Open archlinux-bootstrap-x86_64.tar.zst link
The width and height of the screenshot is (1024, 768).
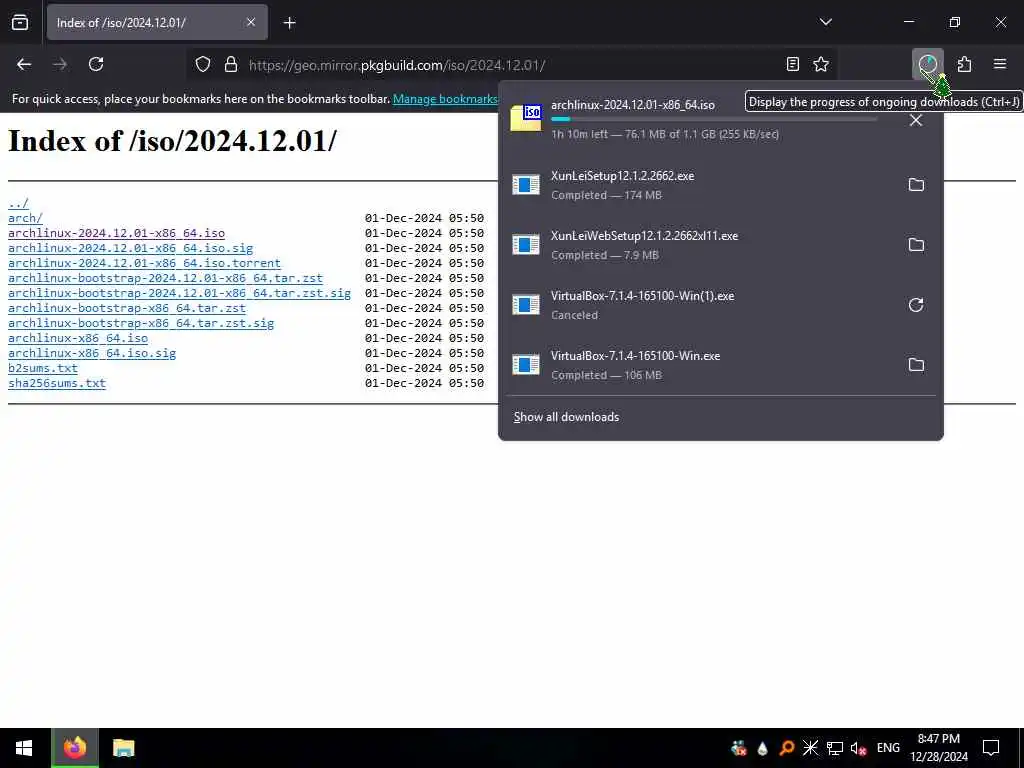pyautogui.click(x=127, y=308)
